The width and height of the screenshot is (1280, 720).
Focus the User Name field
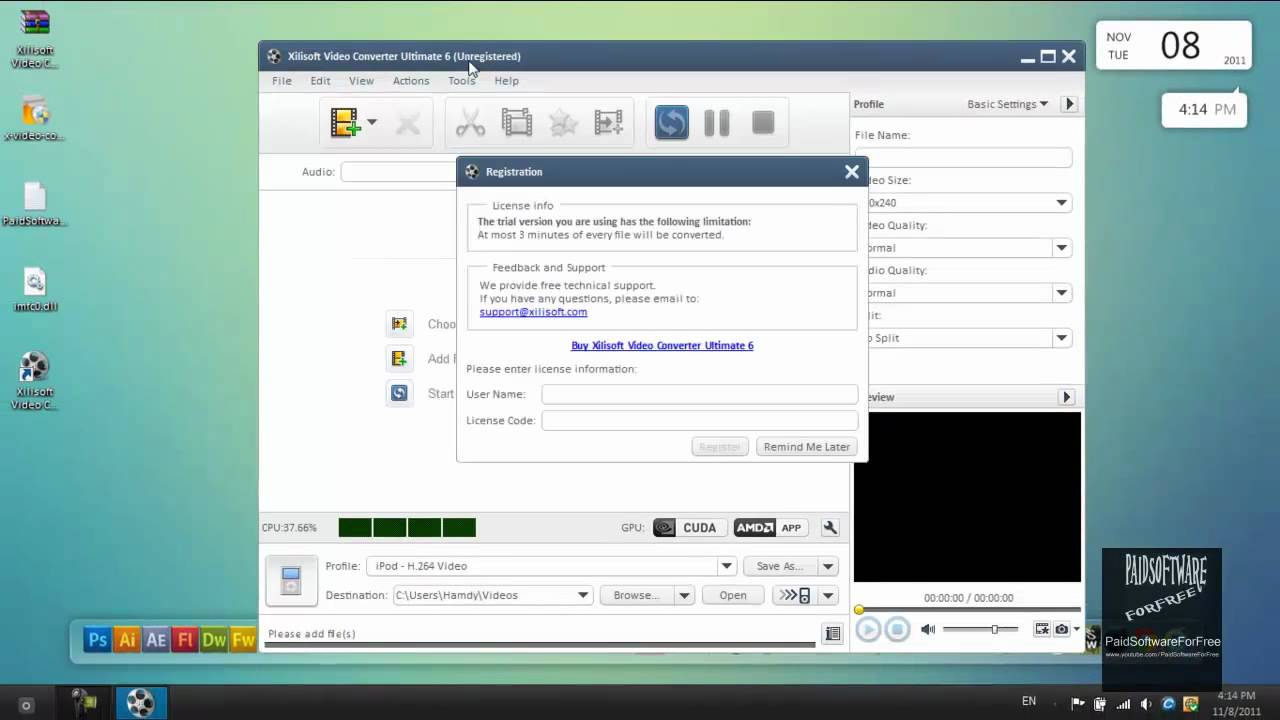click(699, 394)
